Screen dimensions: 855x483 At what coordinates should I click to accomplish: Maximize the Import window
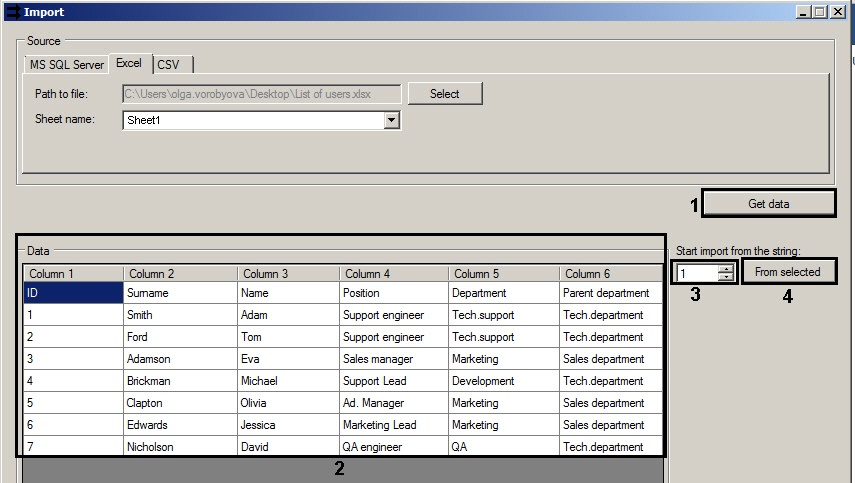click(x=820, y=11)
